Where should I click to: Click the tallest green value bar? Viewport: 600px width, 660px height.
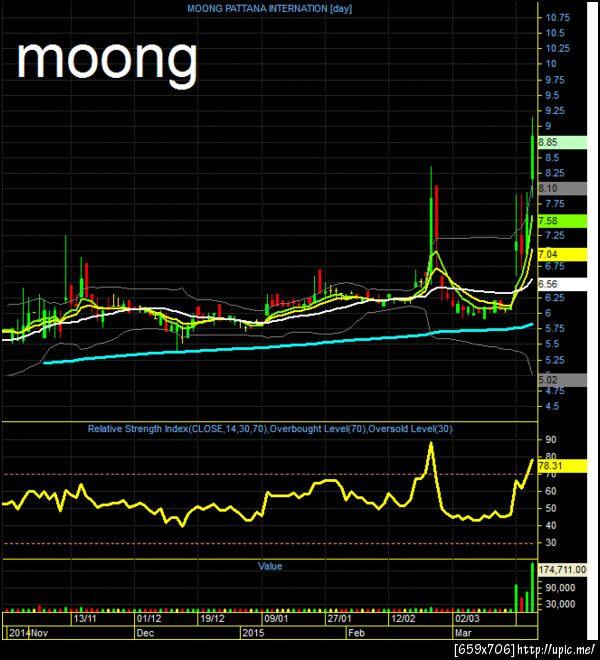(x=533, y=587)
